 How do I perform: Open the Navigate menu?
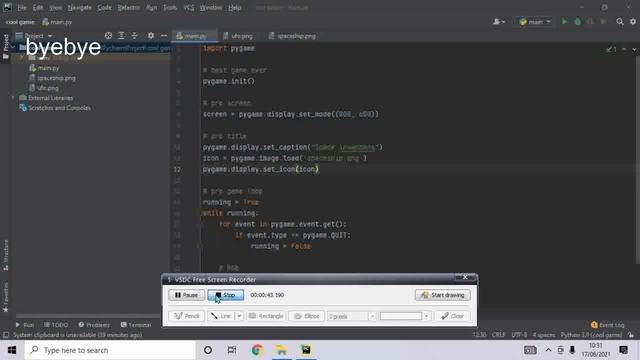point(80,7)
